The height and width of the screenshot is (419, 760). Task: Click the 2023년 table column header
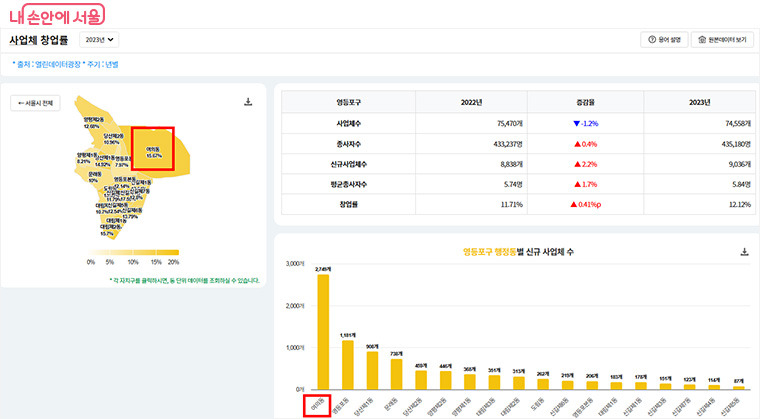699,102
